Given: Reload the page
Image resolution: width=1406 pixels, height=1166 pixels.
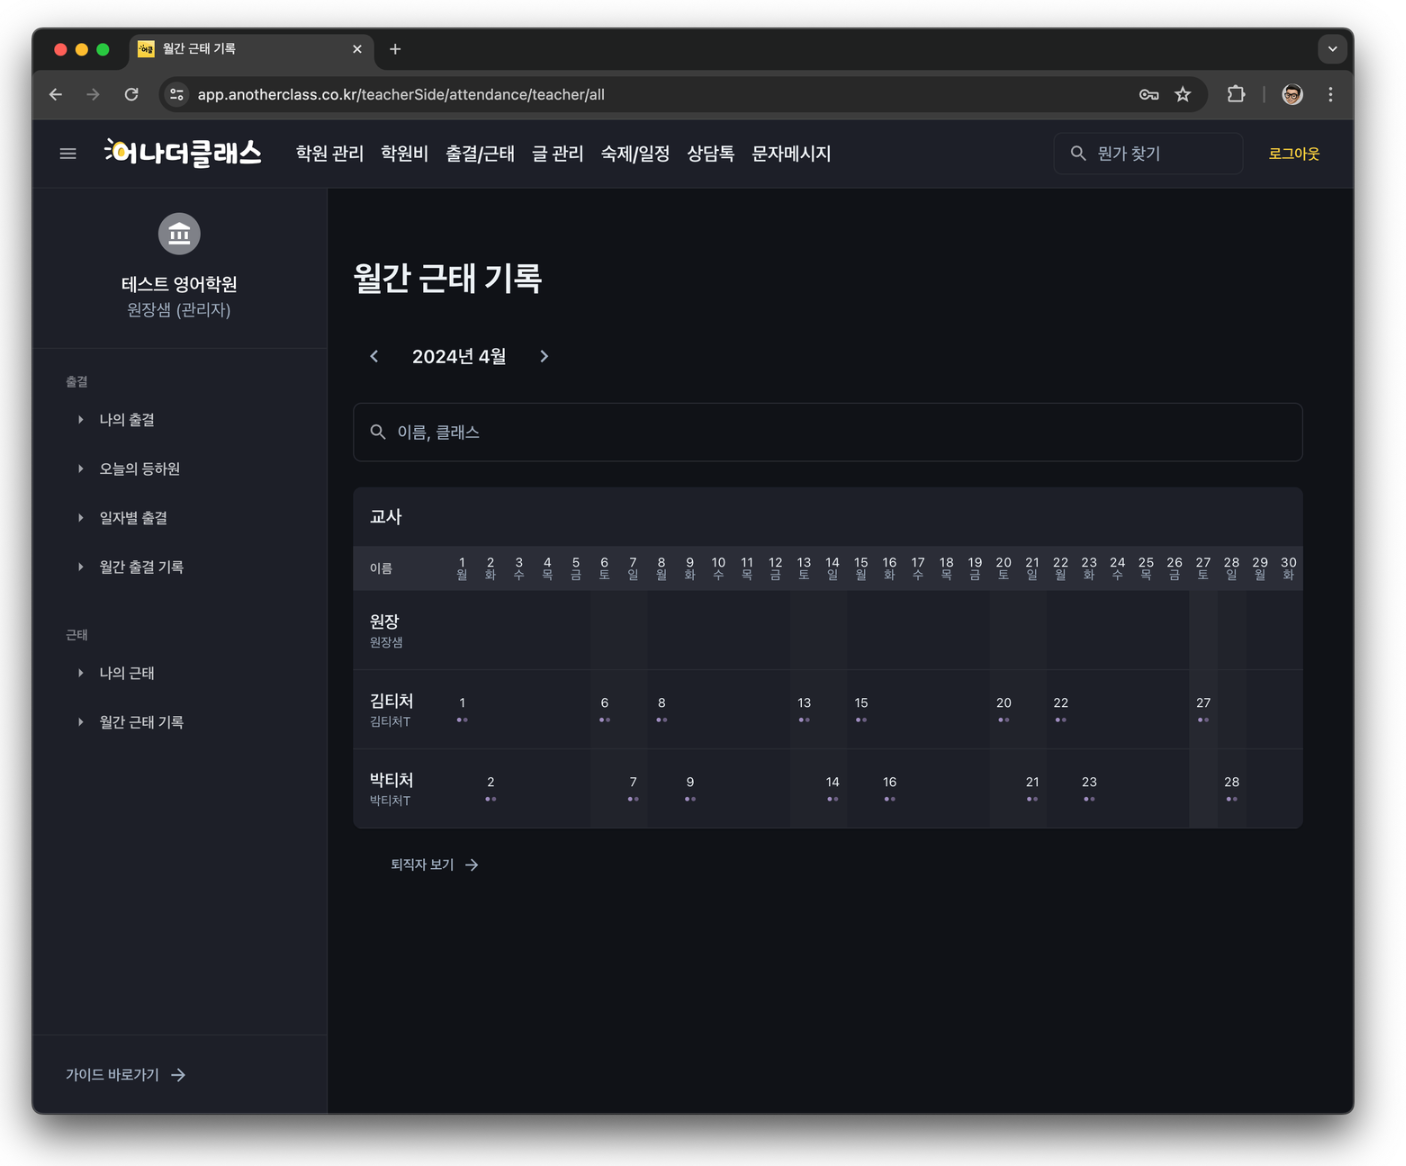Looking at the screenshot, I should [131, 95].
